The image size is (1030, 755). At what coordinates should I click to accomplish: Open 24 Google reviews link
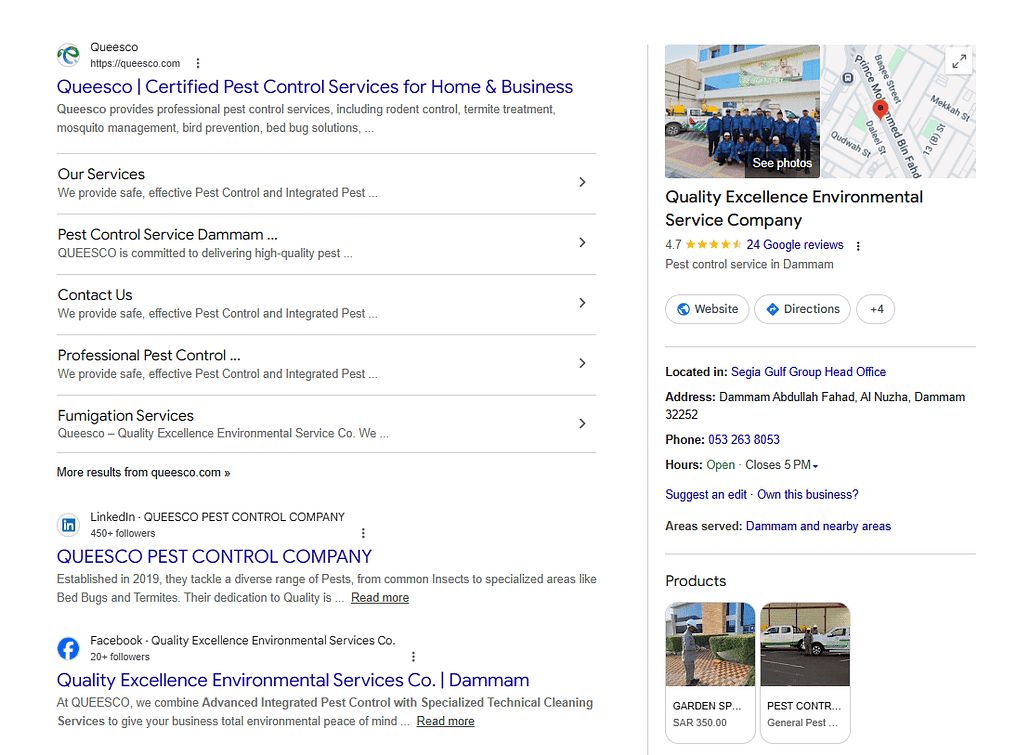[795, 244]
